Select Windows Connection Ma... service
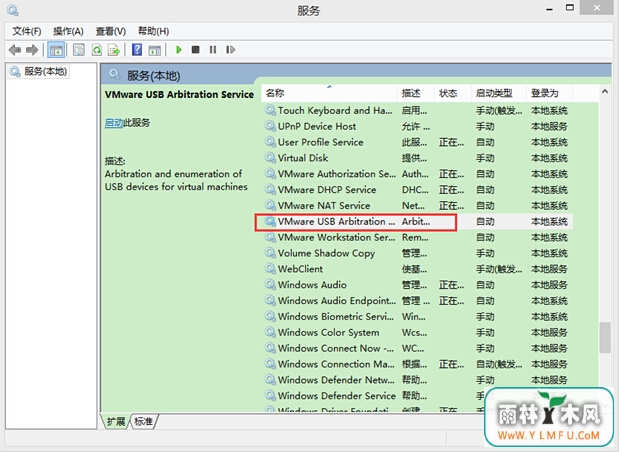Viewport: 619px width, 452px height. coord(417,364)
